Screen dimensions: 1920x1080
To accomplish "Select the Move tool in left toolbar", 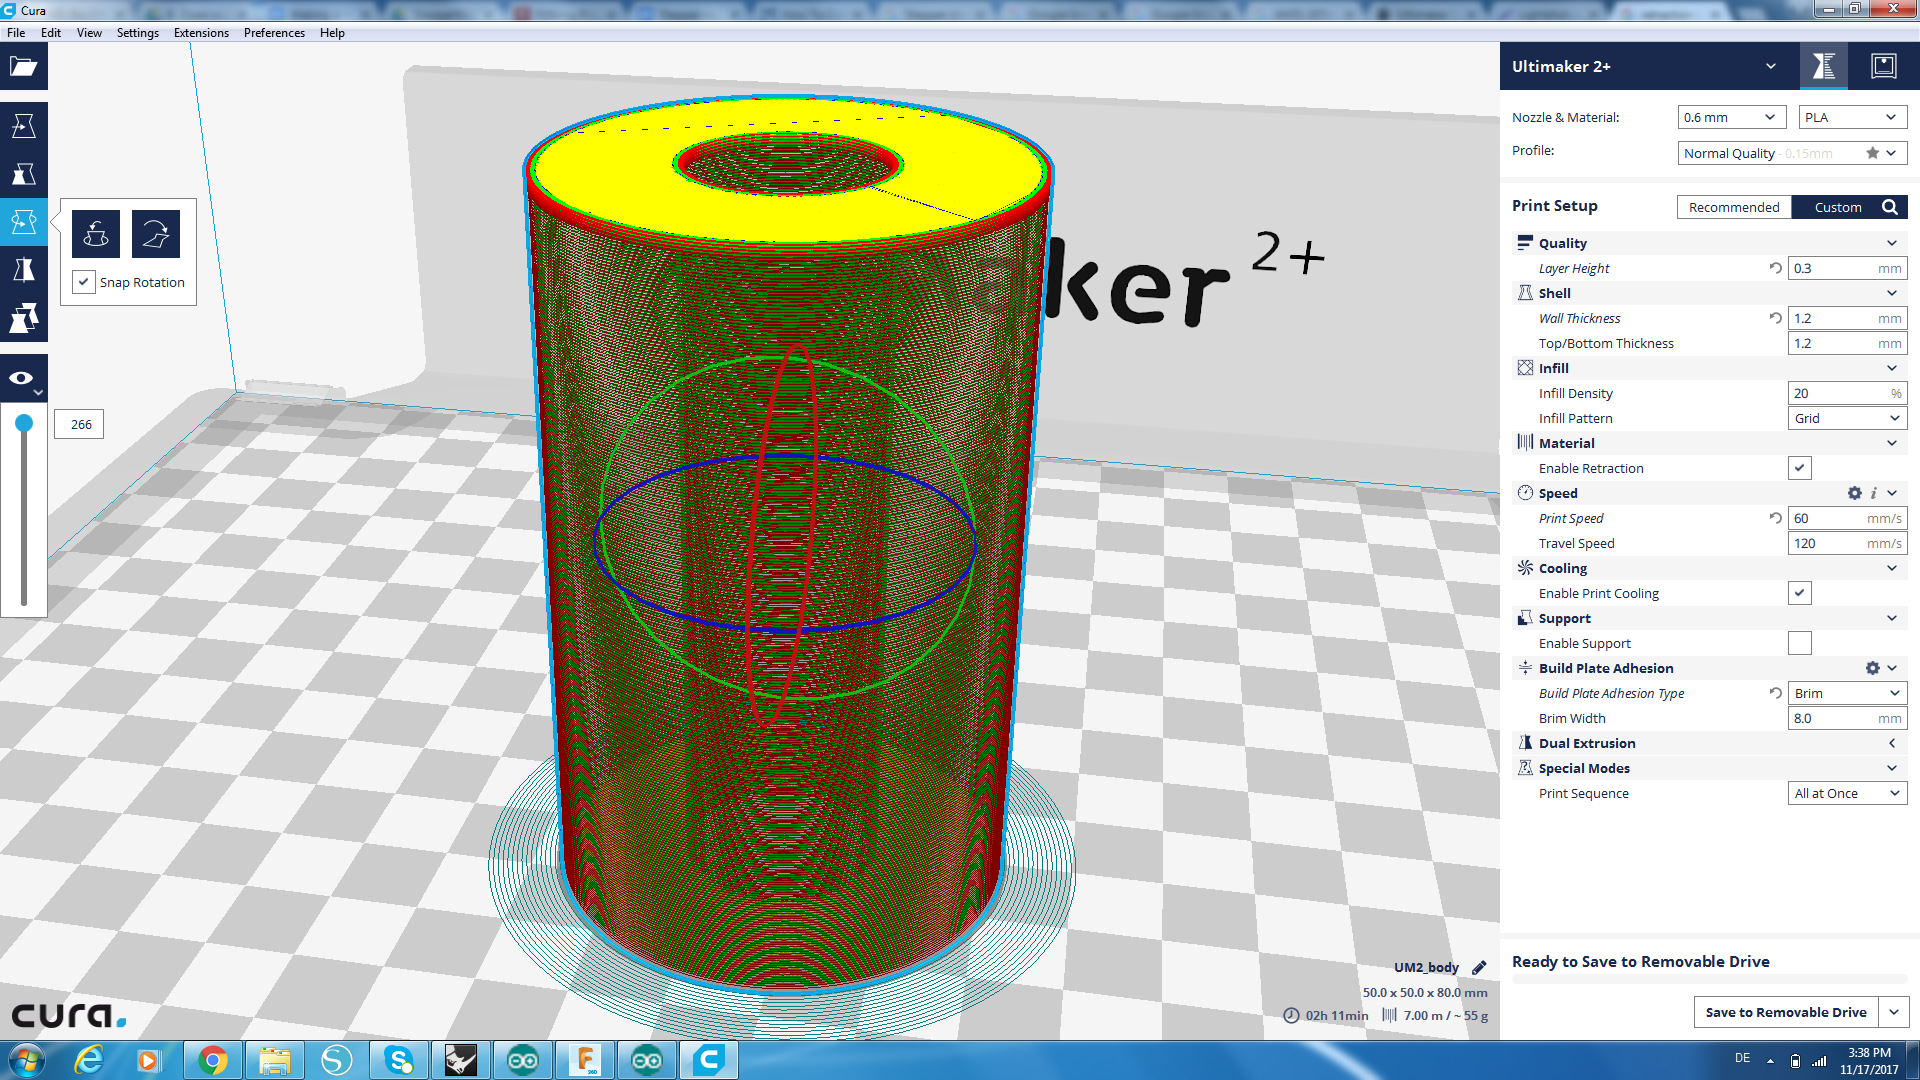I will click(x=23, y=126).
